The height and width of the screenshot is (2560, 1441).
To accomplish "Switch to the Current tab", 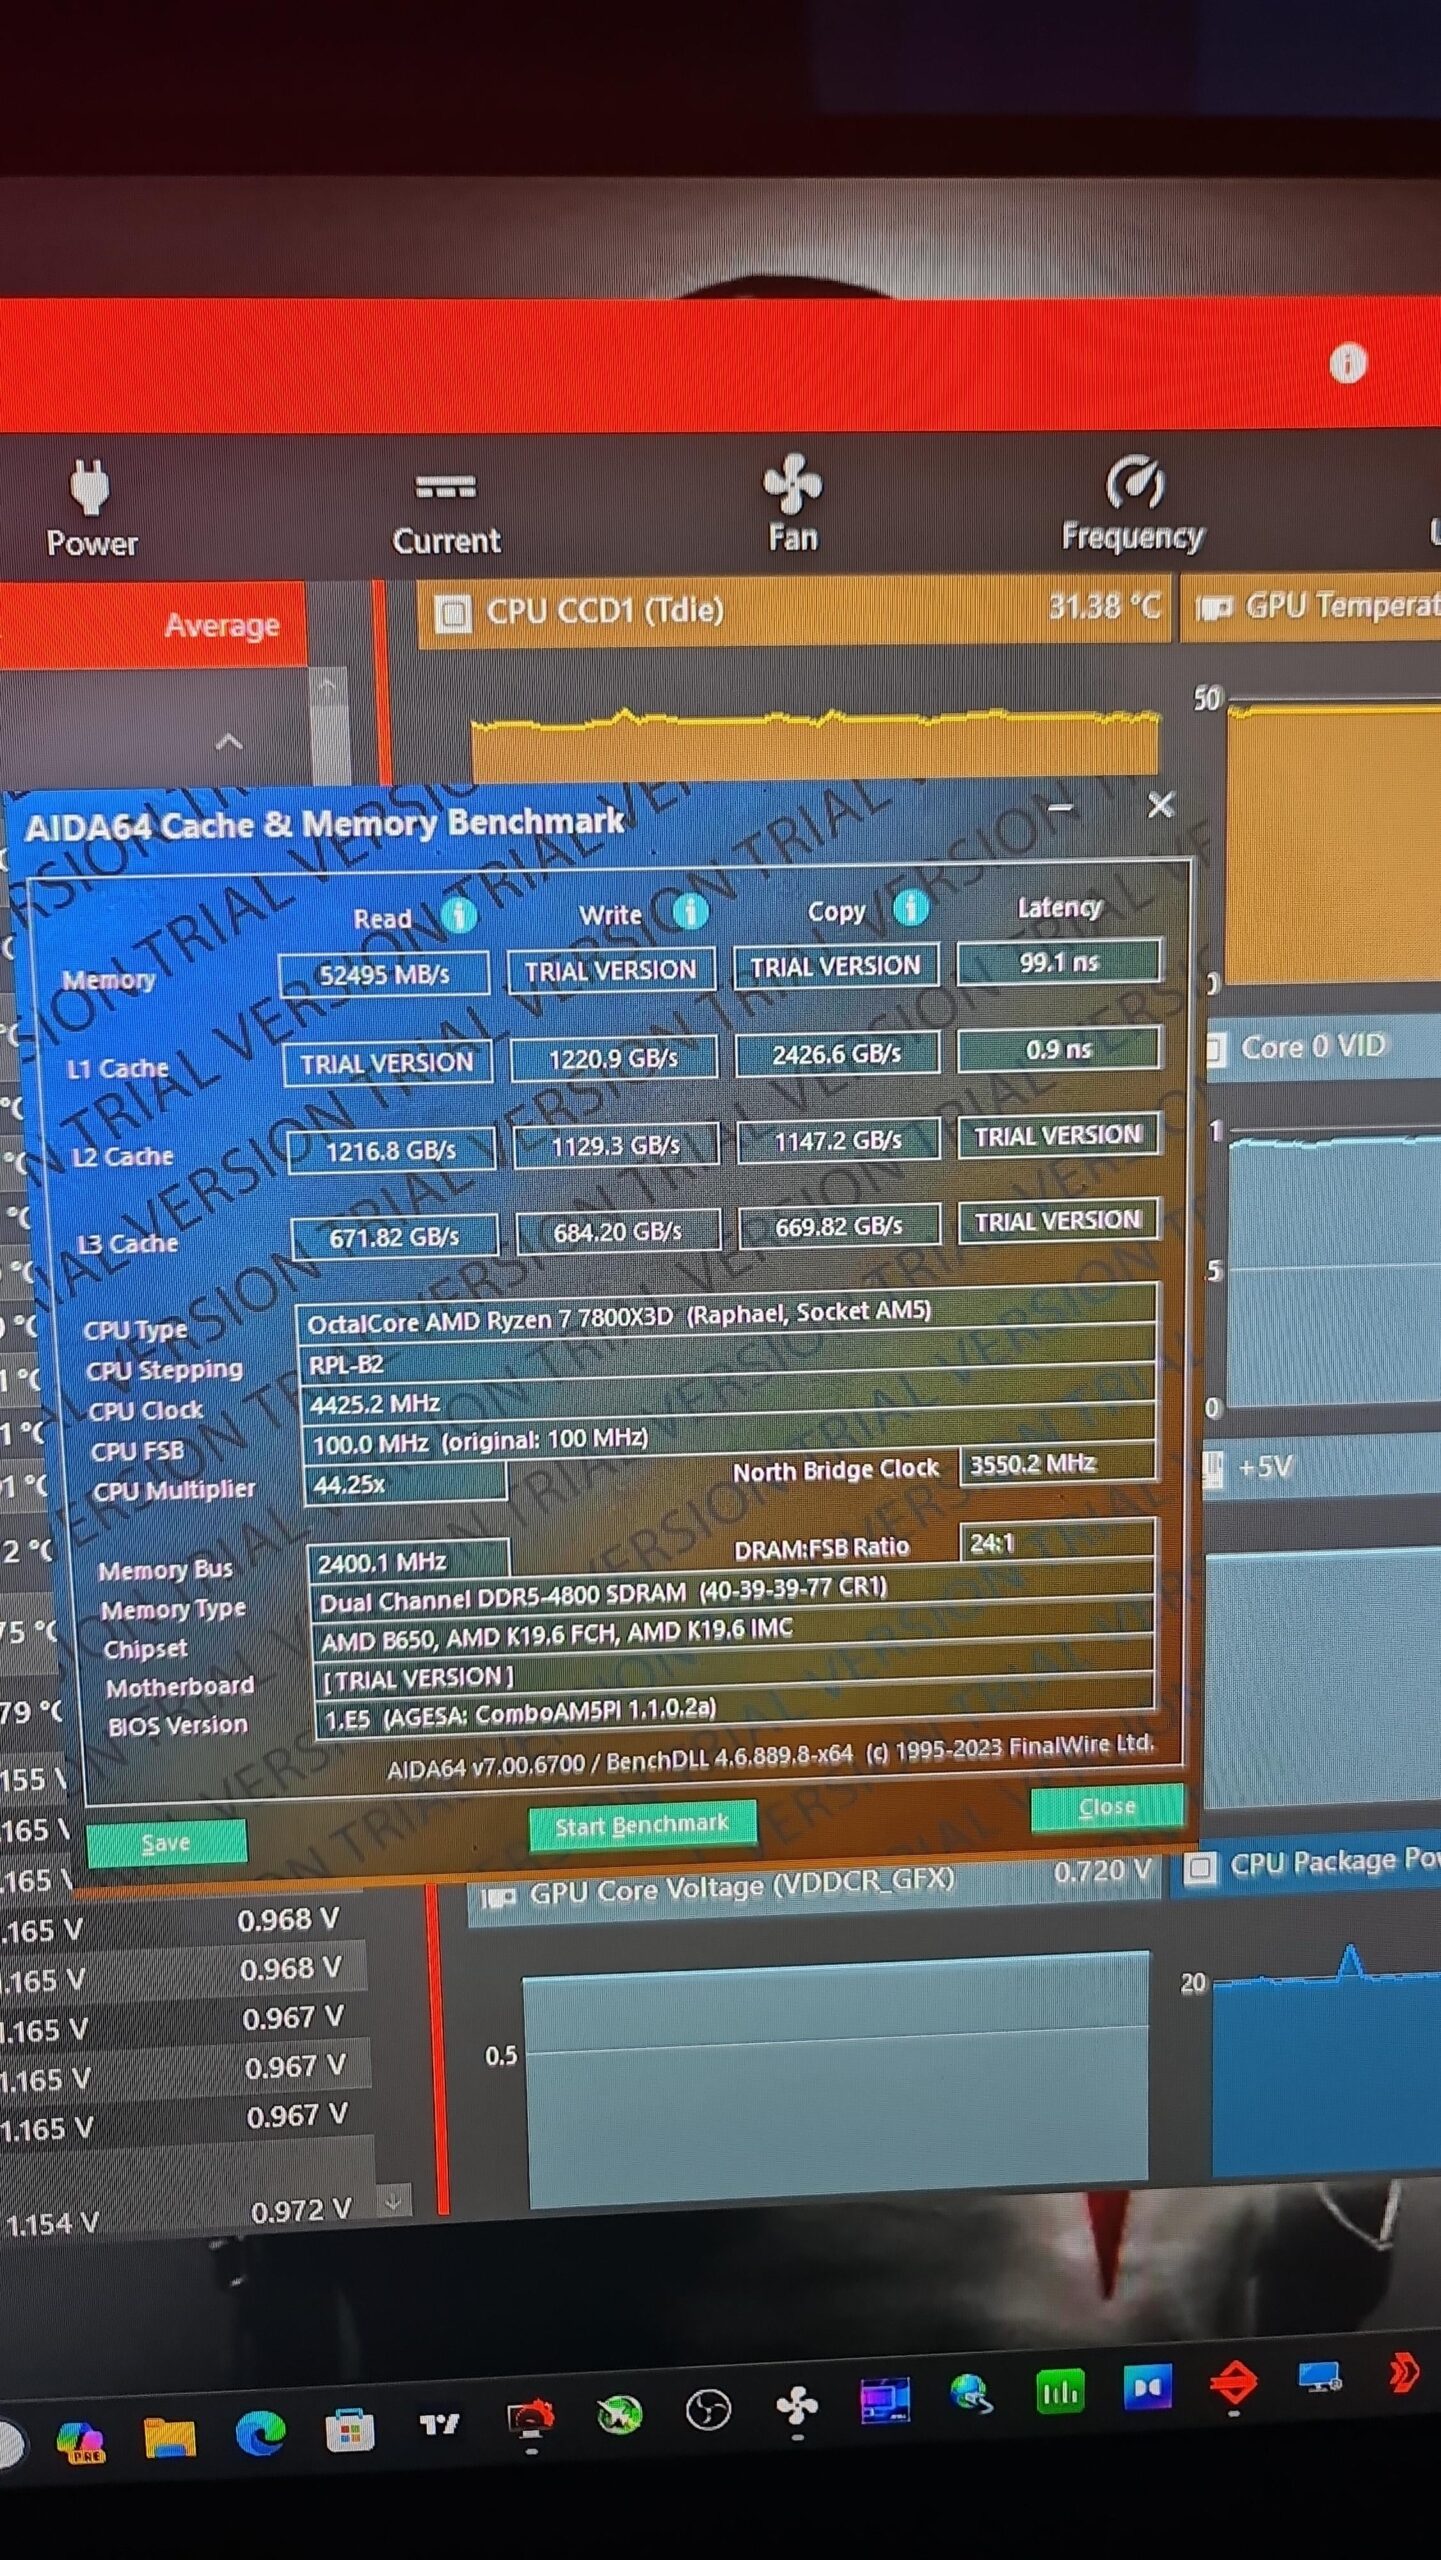I will click(x=446, y=515).
